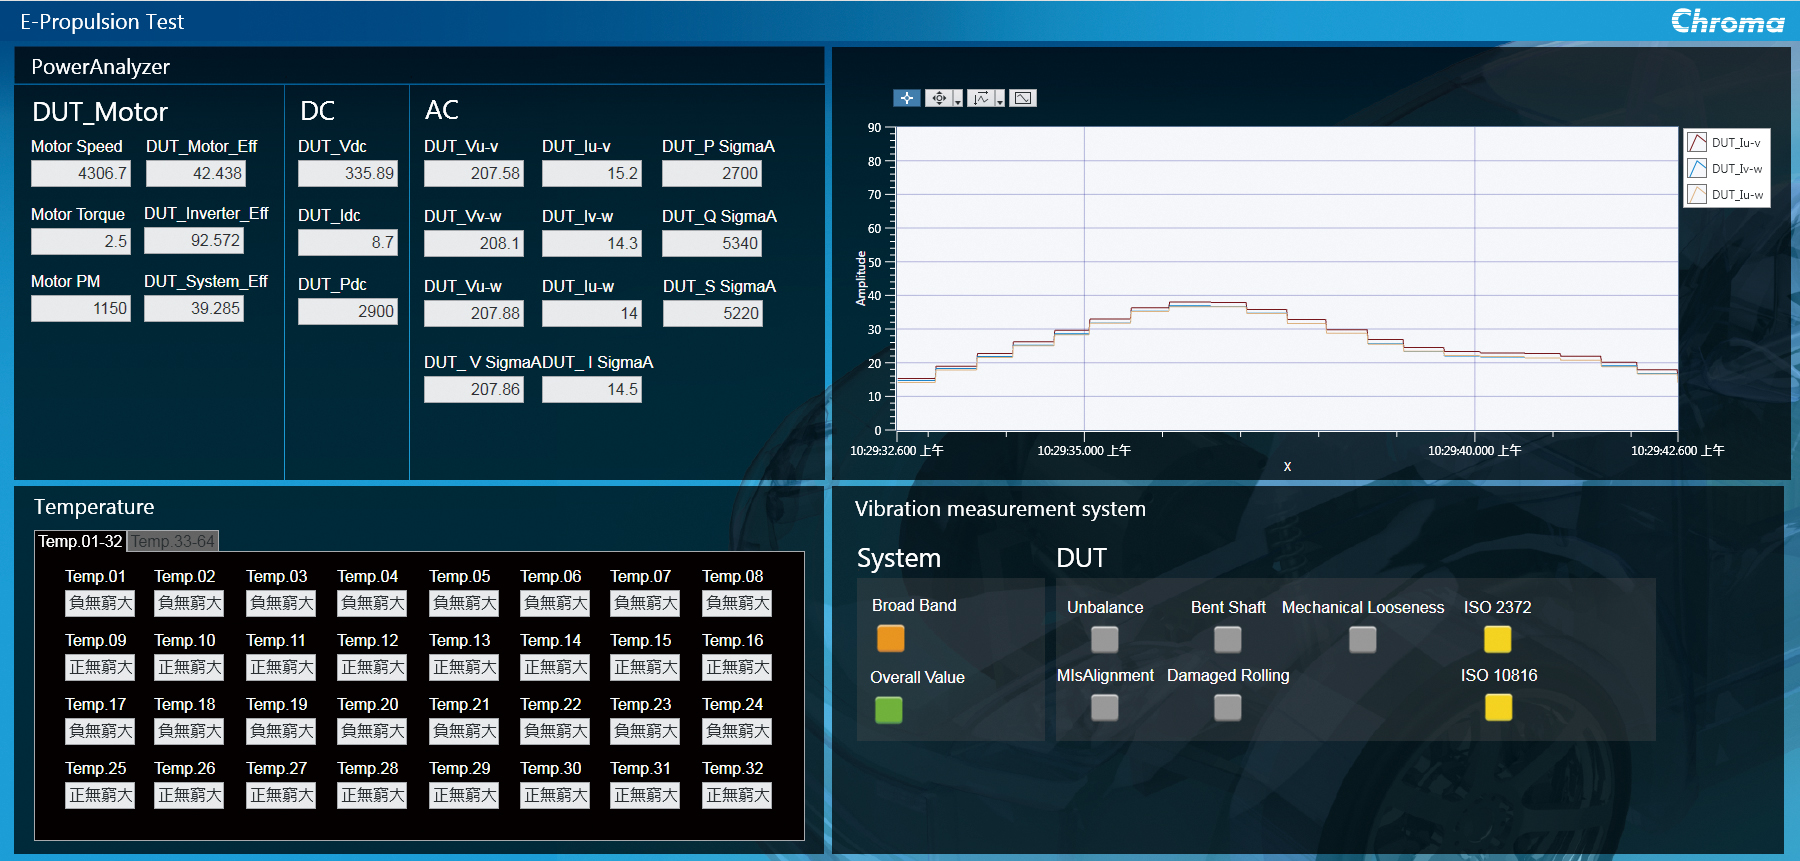The height and width of the screenshot is (861, 1800).
Task: Click the Overall Value green indicator
Action: click(x=889, y=710)
